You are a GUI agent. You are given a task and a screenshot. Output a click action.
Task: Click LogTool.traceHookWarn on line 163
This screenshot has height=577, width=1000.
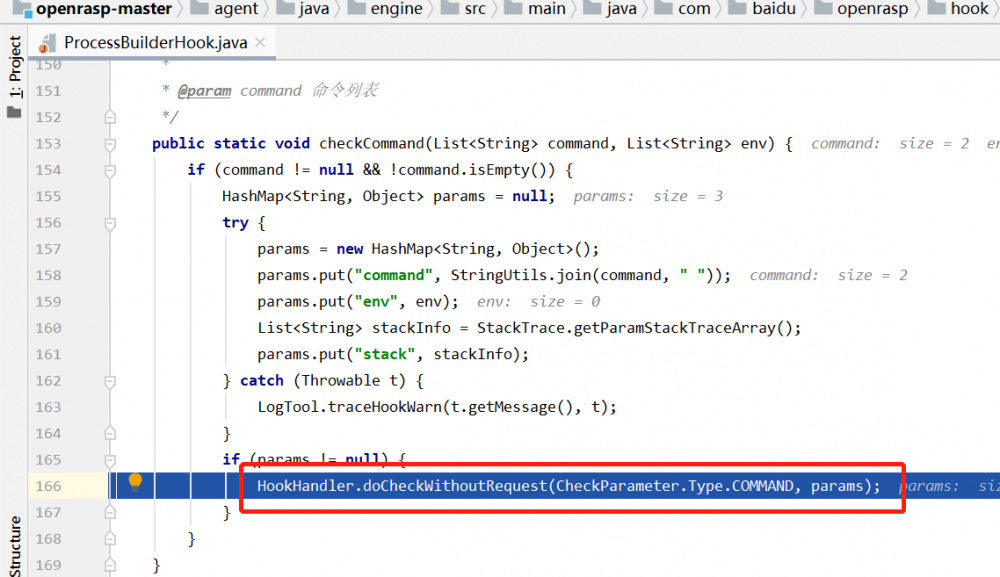tap(349, 407)
